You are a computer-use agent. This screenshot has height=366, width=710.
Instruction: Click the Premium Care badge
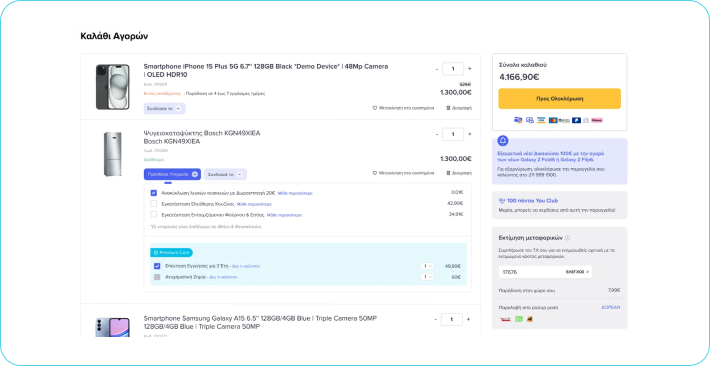[172, 253]
